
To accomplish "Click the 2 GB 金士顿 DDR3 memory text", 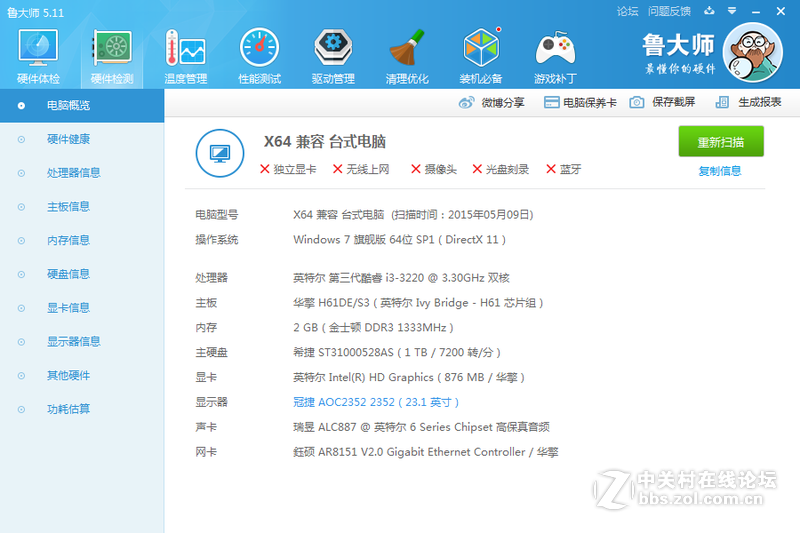I will pyautogui.click(x=373, y=327).
